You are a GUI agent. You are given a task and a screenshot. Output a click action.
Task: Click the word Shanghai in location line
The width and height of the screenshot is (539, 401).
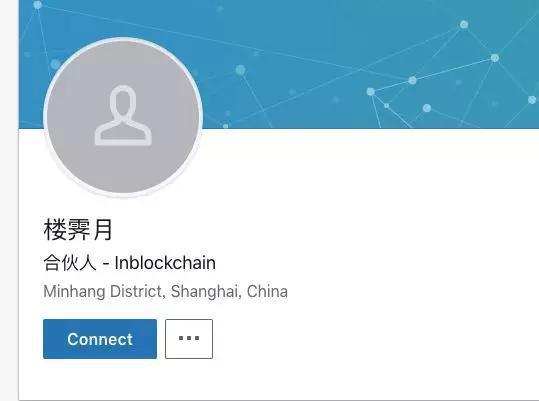point(204,291)
